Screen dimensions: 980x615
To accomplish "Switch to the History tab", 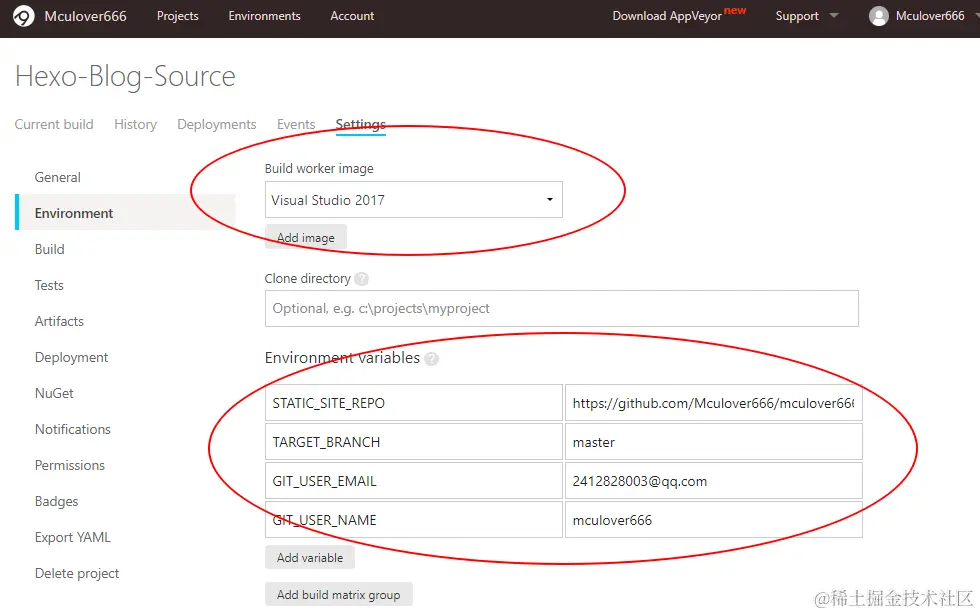I will (x=135, y=124).
